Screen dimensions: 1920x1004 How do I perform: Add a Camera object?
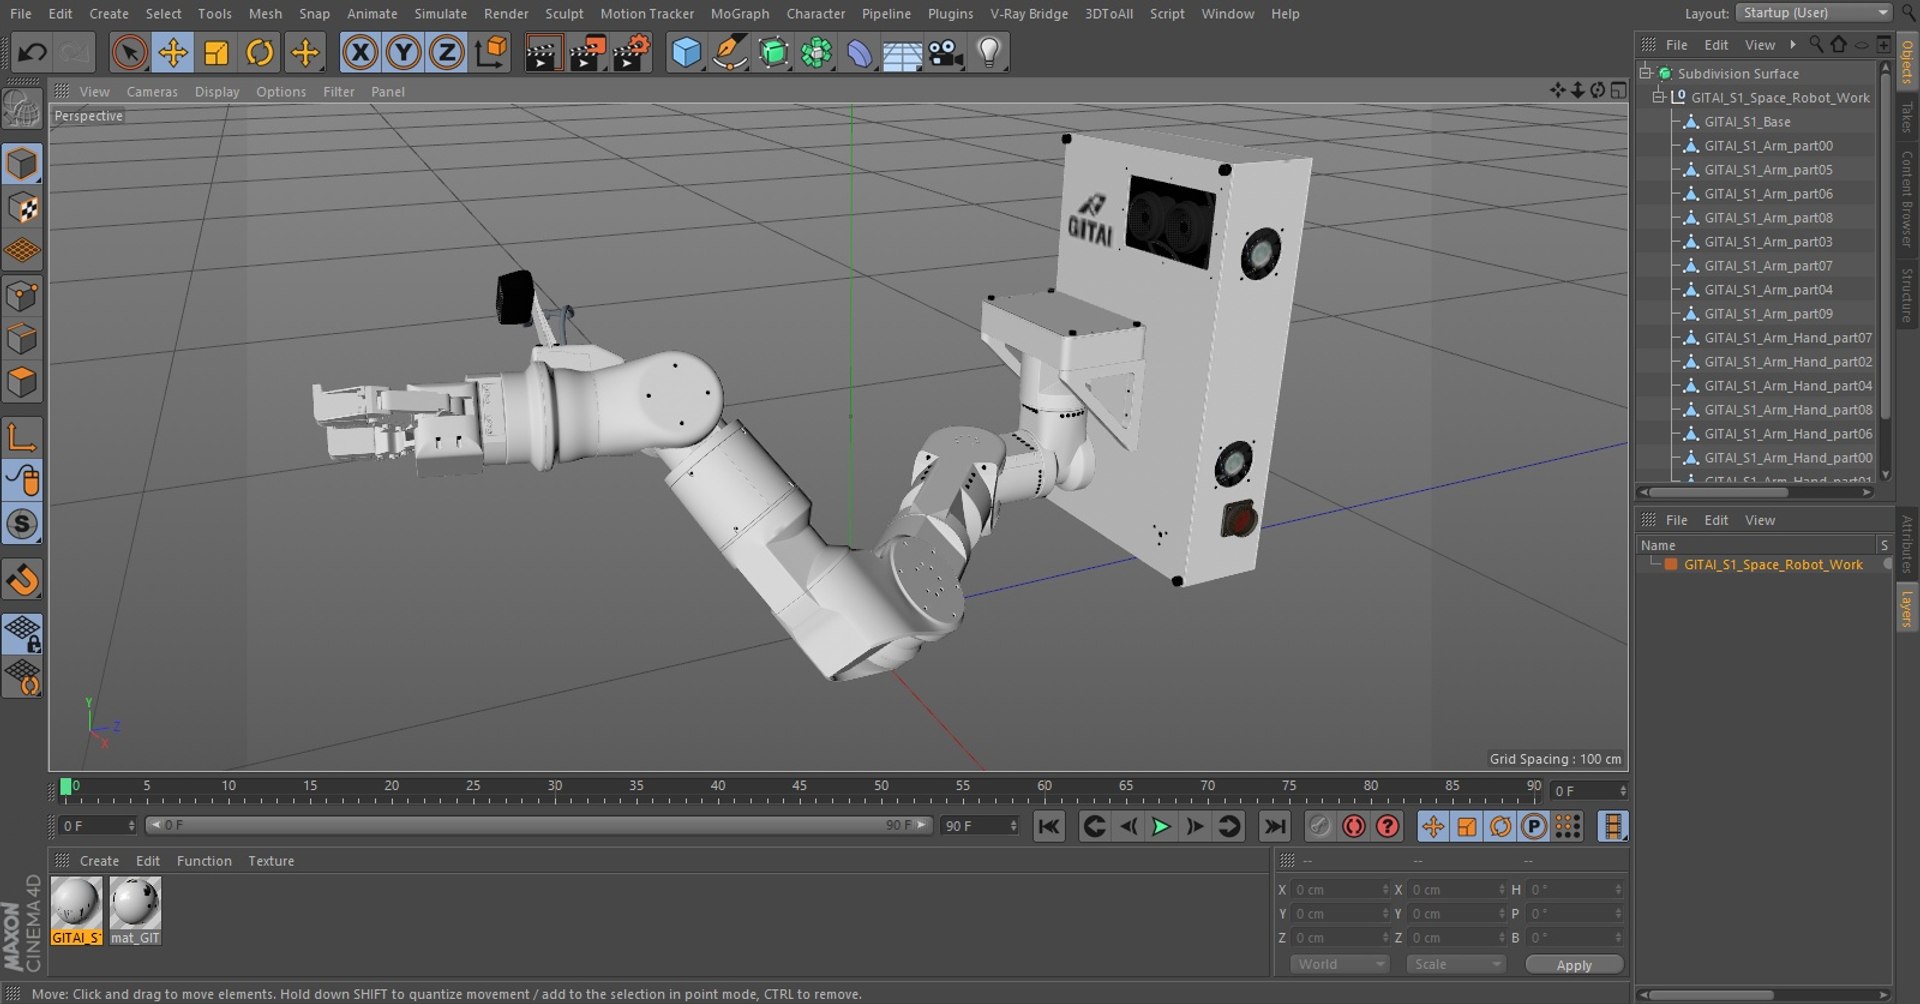click(946, 52)
